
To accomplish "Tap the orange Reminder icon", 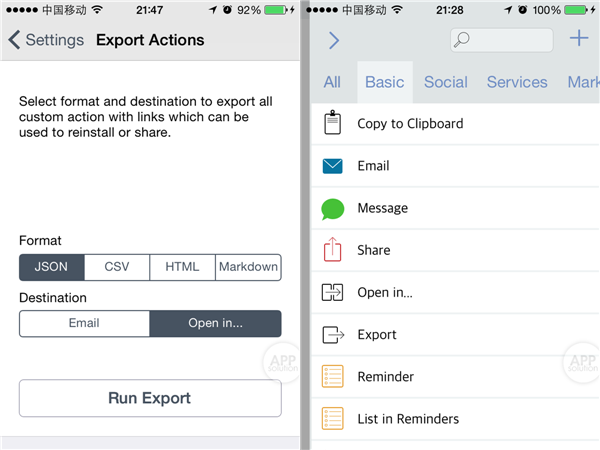I will pyautogui.click(x=332, y=377).
